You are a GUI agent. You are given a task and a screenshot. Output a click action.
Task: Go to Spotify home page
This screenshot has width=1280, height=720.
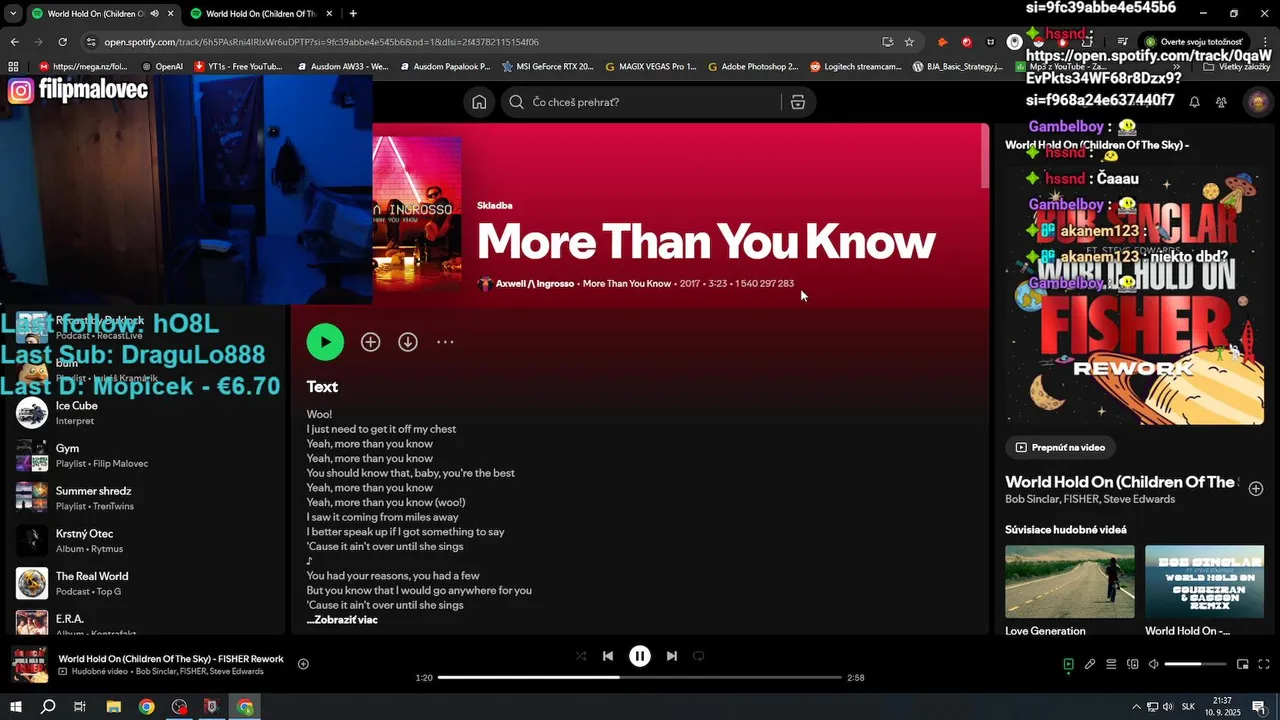coord(480,102)
